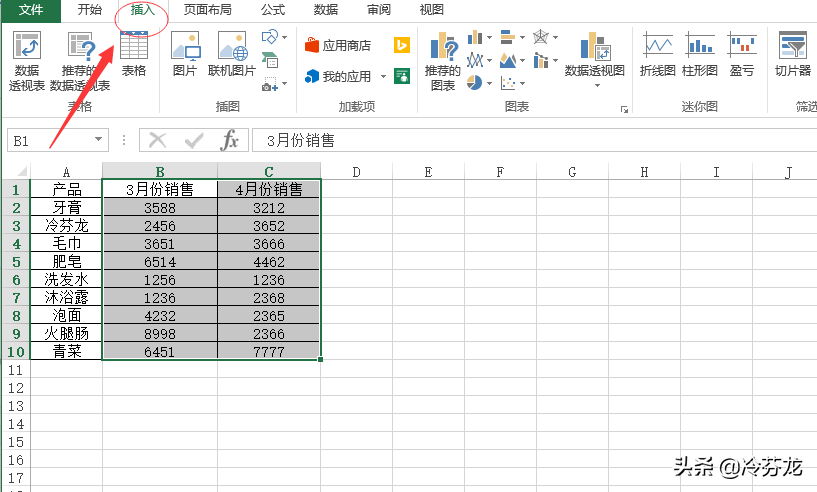Insert a Picture (图片) from file
The width and height of the screenshot is (817, 492).
(185, 55)
